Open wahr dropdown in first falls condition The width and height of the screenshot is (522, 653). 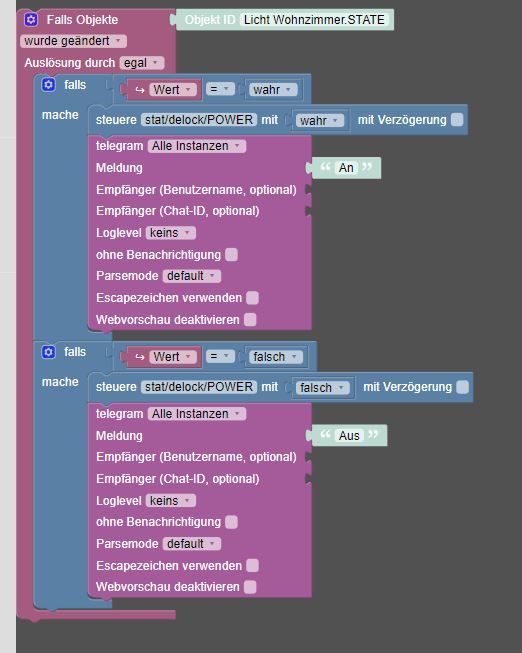[273, 90]
